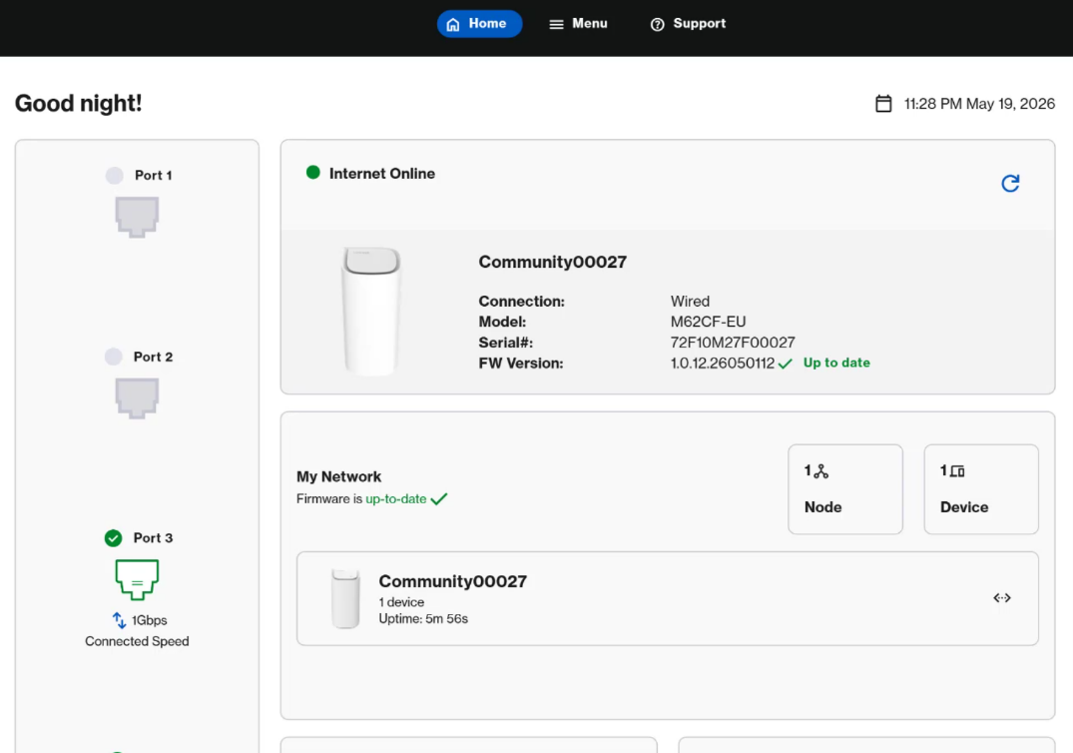Image resolution: width=1073 pixels, height=753 pixels.
Task: Click the node topology icon in Node card
Action: [820, 471]
